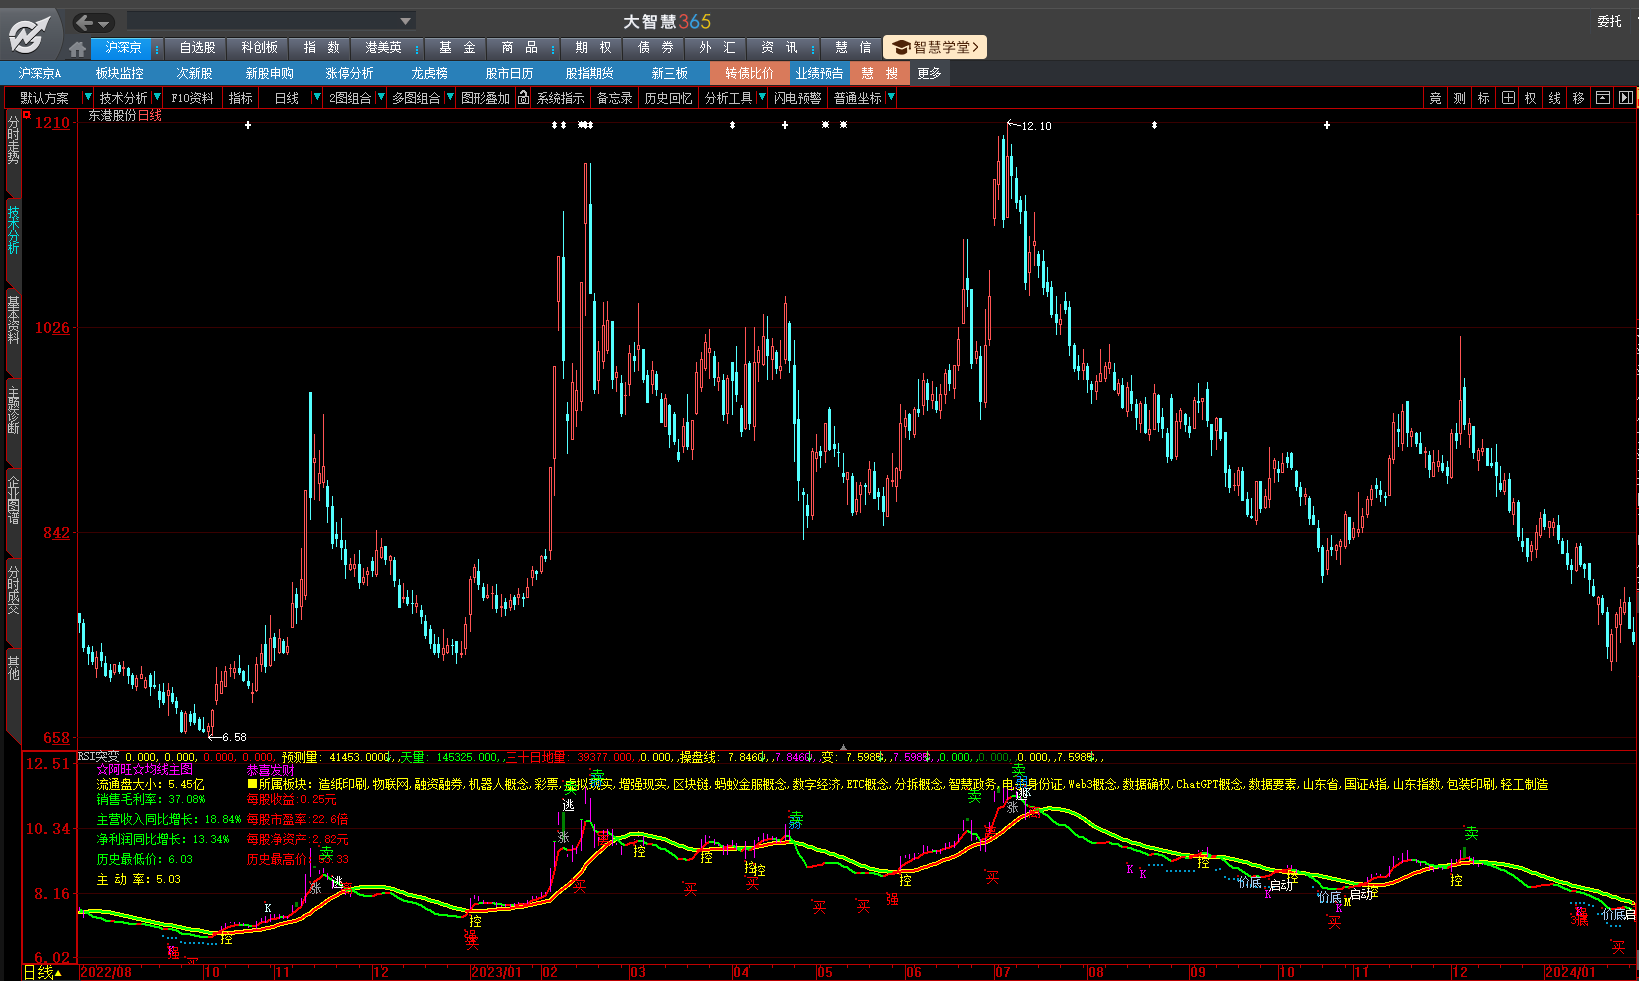Switch to the 科创板 tab
The height and width of the screenshot is (981, 1639).
260,48
